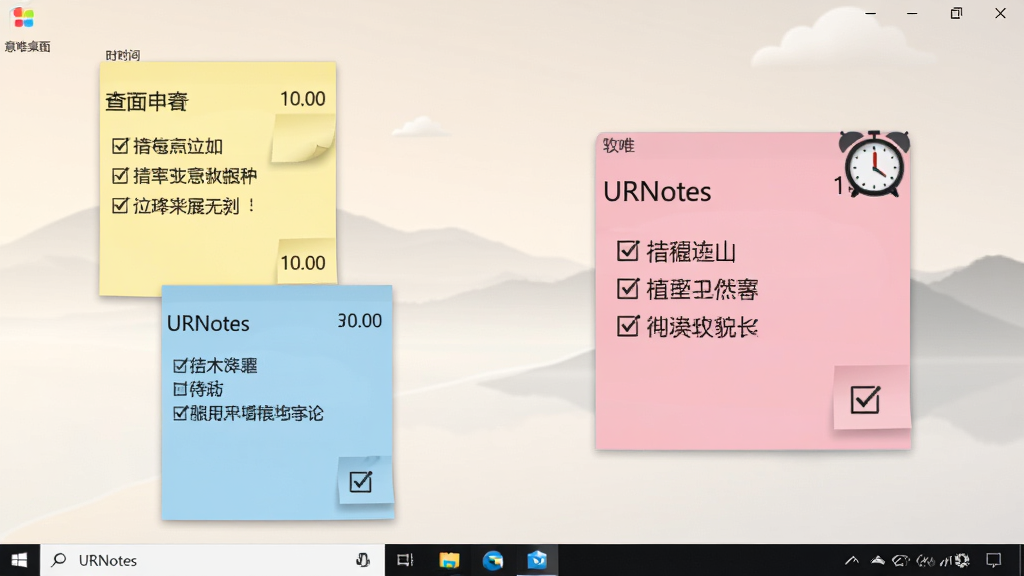This screenshot has width=1024, height=576.
Task: Click the small Chinese label atop pink note
Action: click(618, 146)
